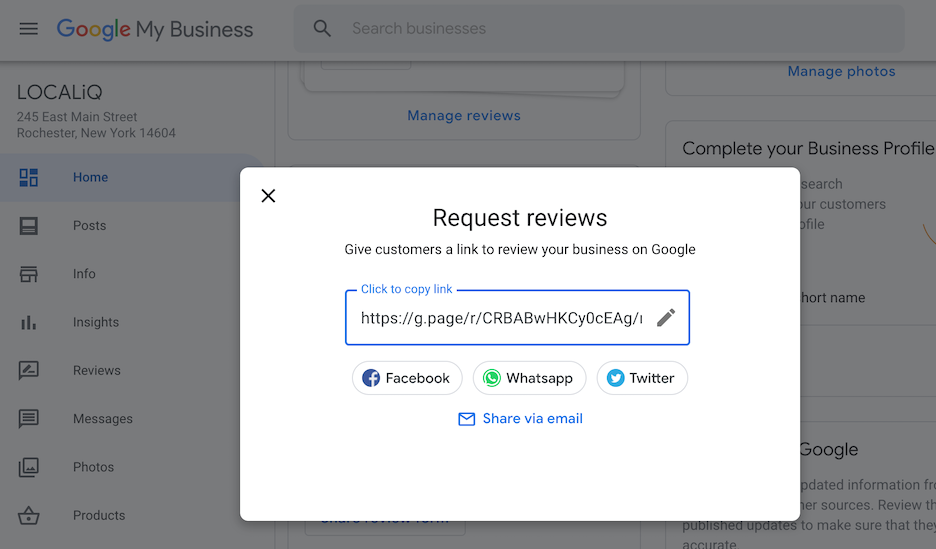Close the Request reviews dialog
Screen dimensions: 936x549
pyautogui.click(x=268, y=196)
